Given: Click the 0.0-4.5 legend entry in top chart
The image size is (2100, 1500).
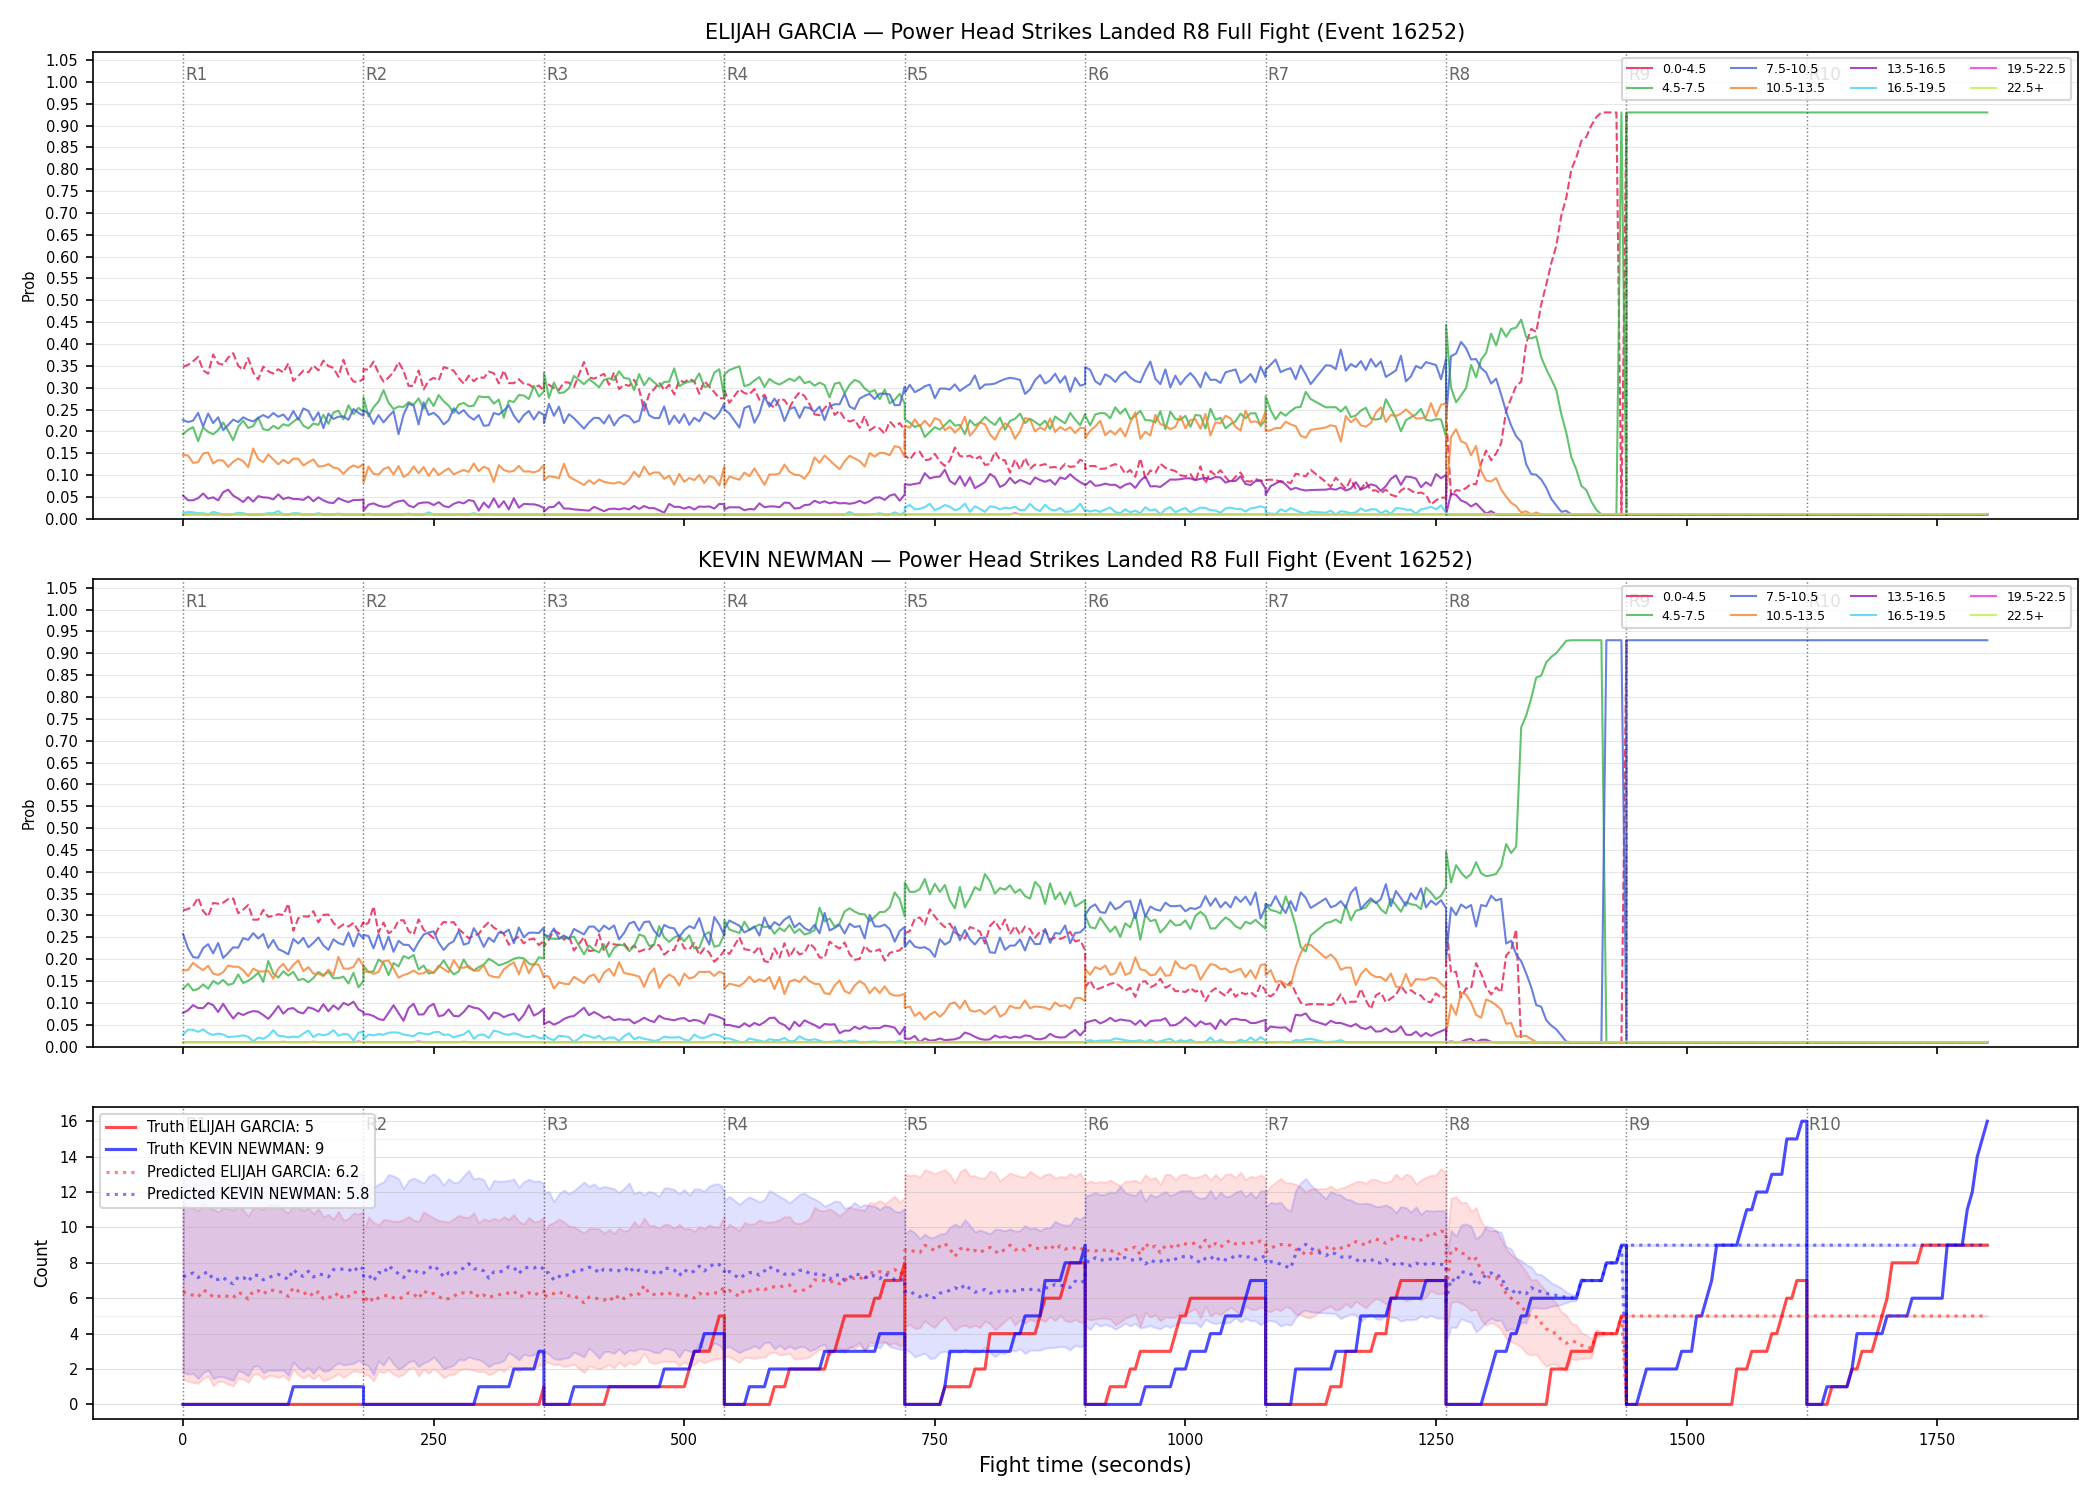Looking at the screenshot, I should pyautogui.click(x=1666, y=69).
